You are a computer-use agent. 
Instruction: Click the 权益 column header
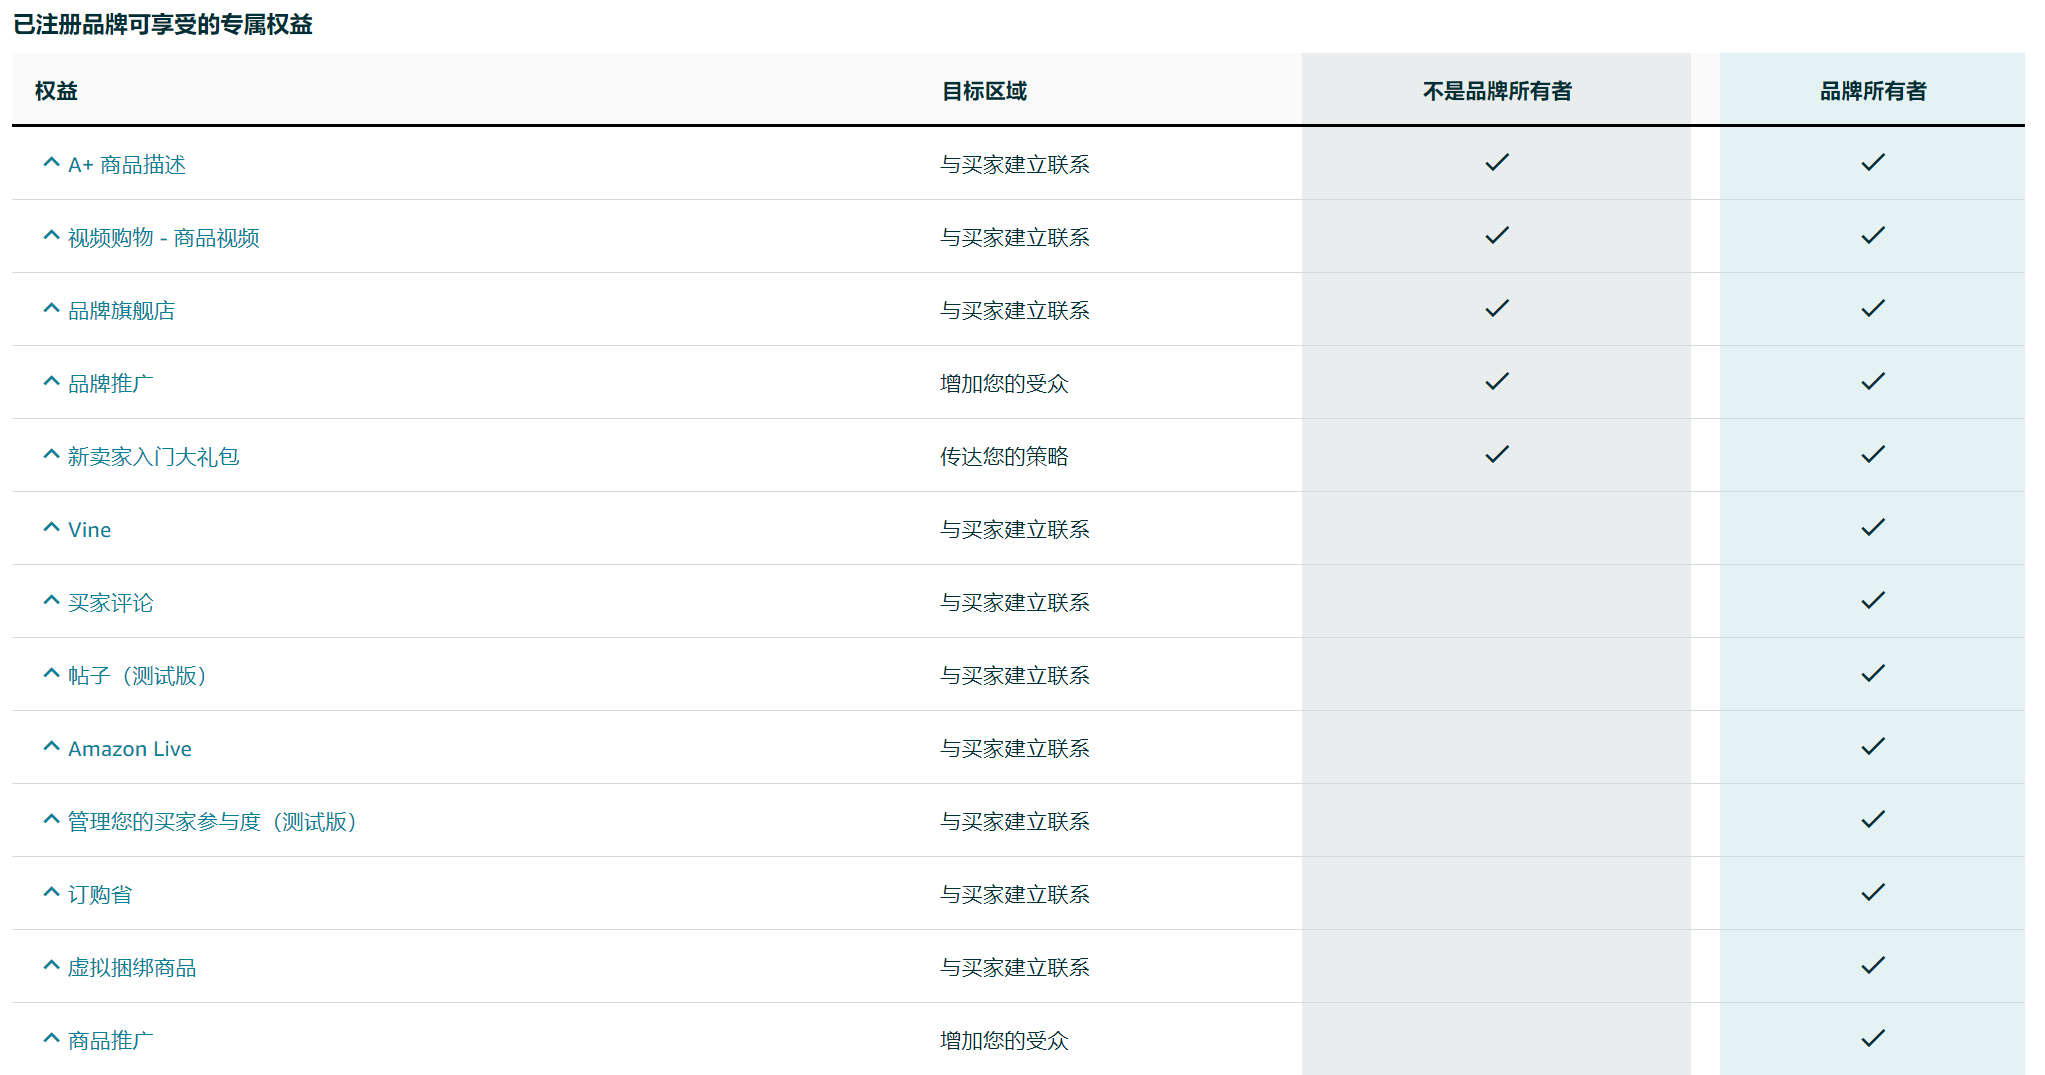[56, 91]
